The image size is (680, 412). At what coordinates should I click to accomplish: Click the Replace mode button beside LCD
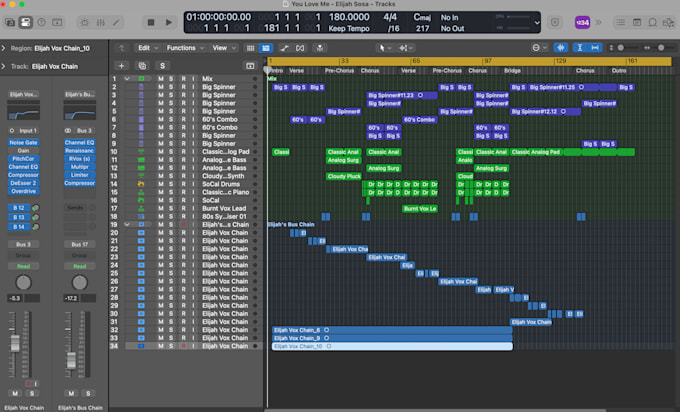point(555,22)
